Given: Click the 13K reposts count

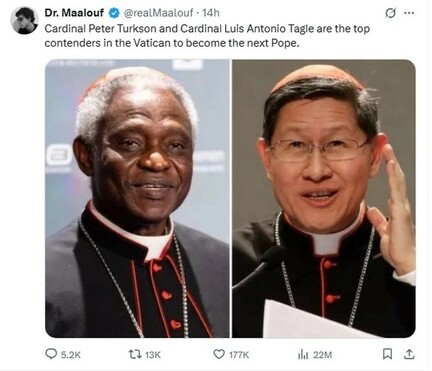Looking at the screenshot, I should [x=153, y=355].
